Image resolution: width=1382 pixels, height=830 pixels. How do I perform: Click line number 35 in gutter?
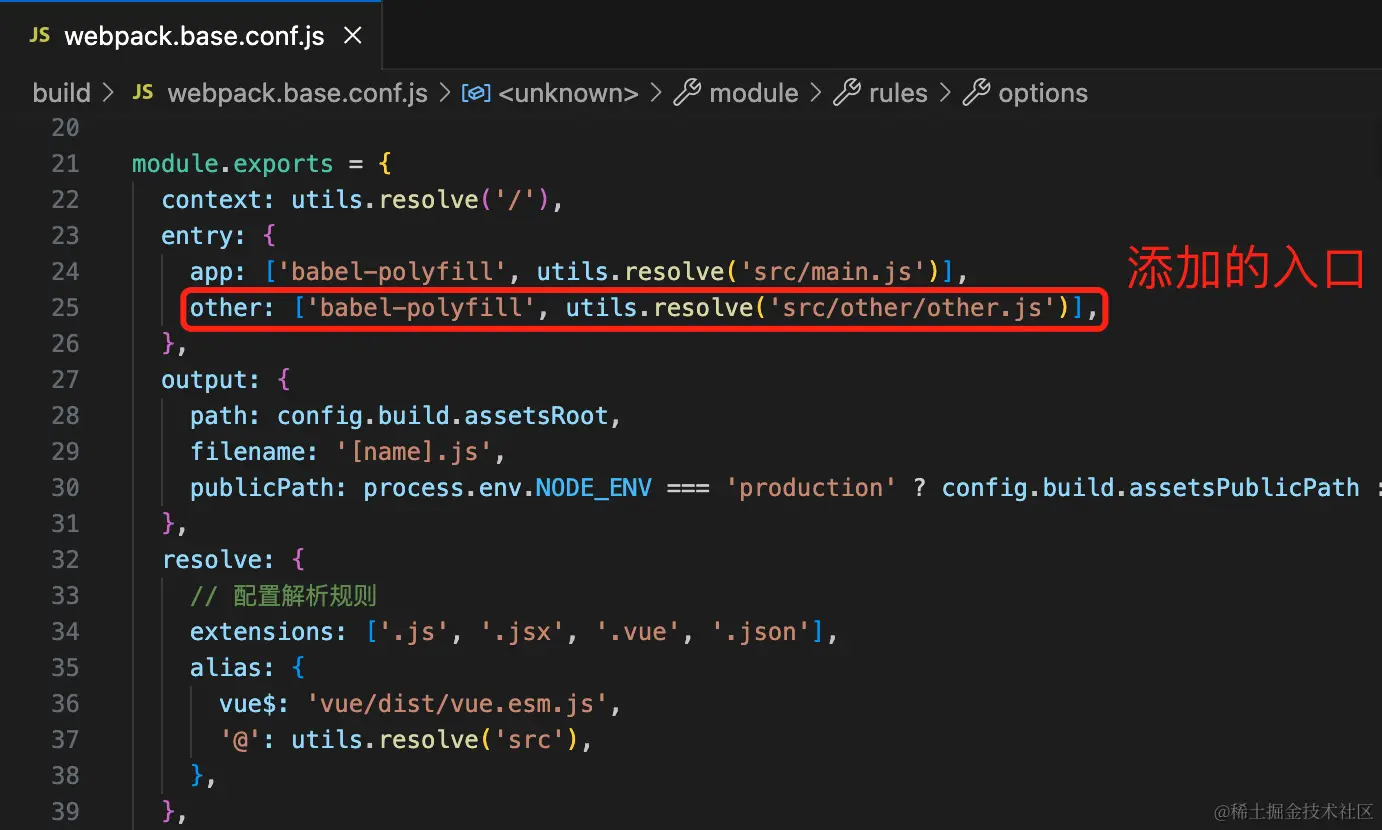[x=65, y=668]
